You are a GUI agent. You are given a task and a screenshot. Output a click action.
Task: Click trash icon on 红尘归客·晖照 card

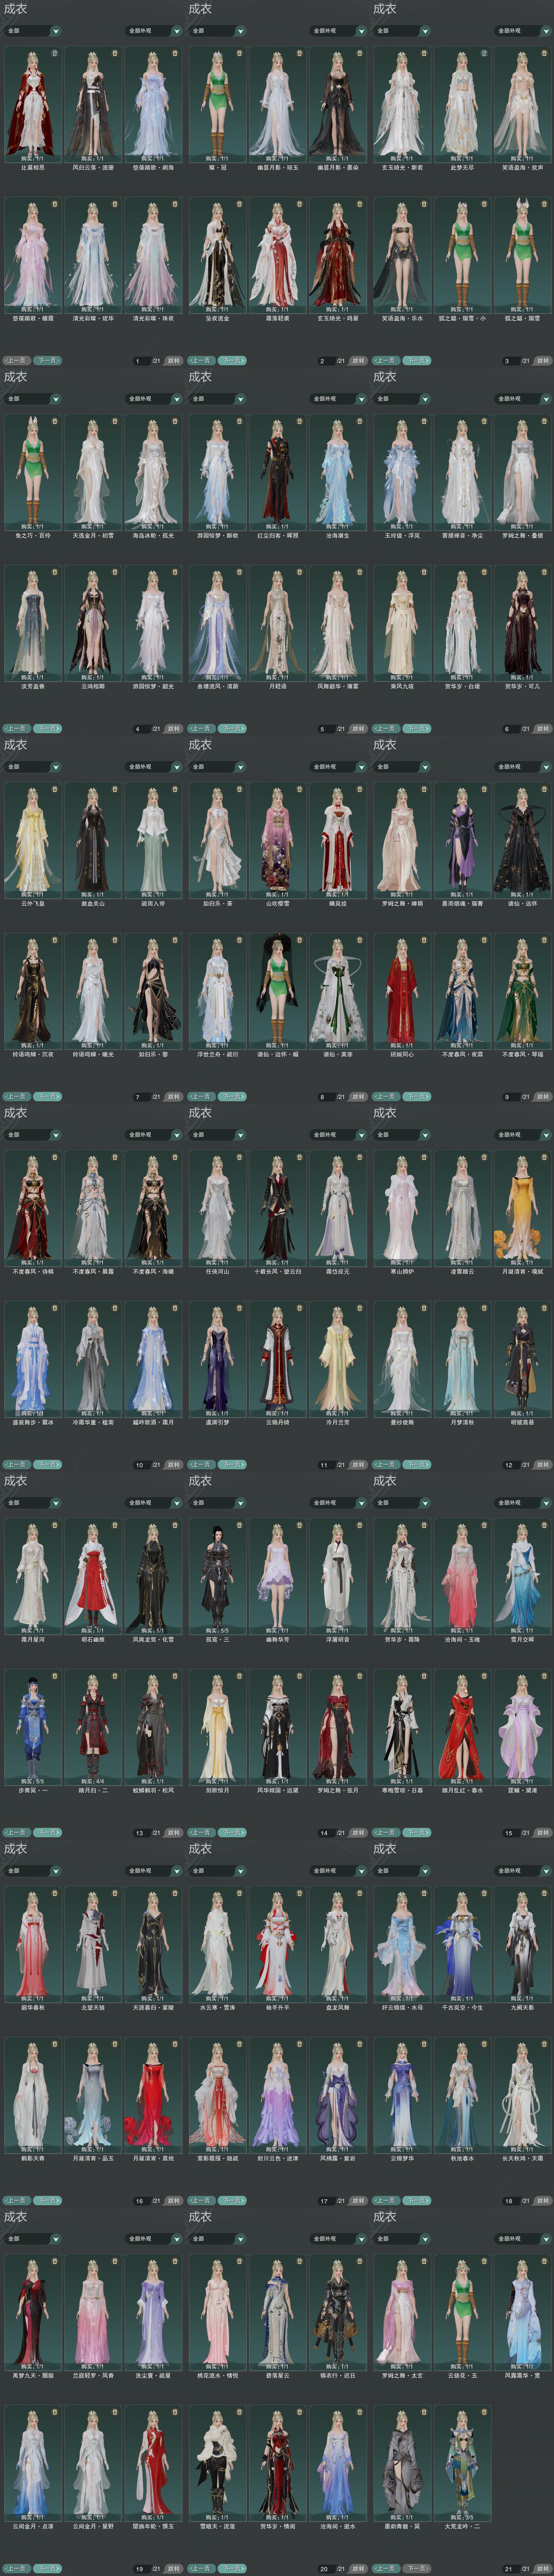[300, 421]
